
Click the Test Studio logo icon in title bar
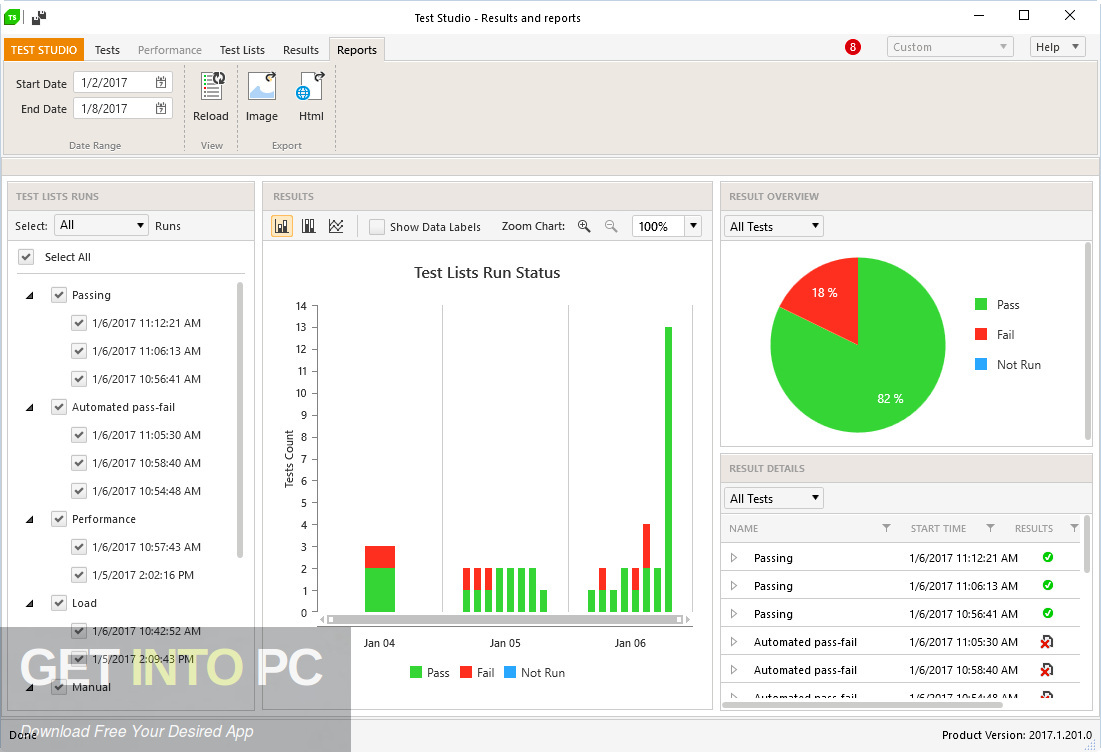(12, 17)
